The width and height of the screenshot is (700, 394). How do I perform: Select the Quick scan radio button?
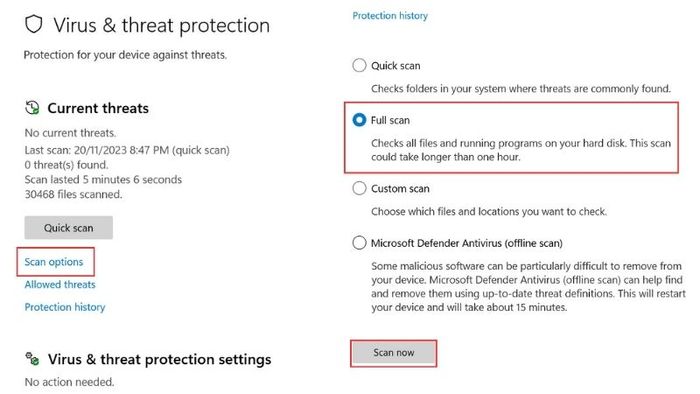point(359,65)
